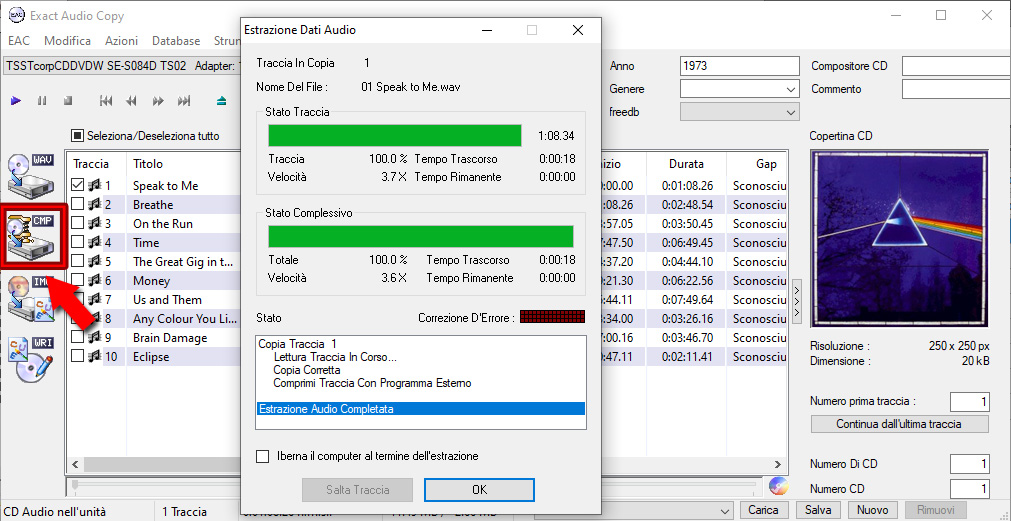
Task: Click the expander arrows beside the cover panel
Action: tap(797, 301)
